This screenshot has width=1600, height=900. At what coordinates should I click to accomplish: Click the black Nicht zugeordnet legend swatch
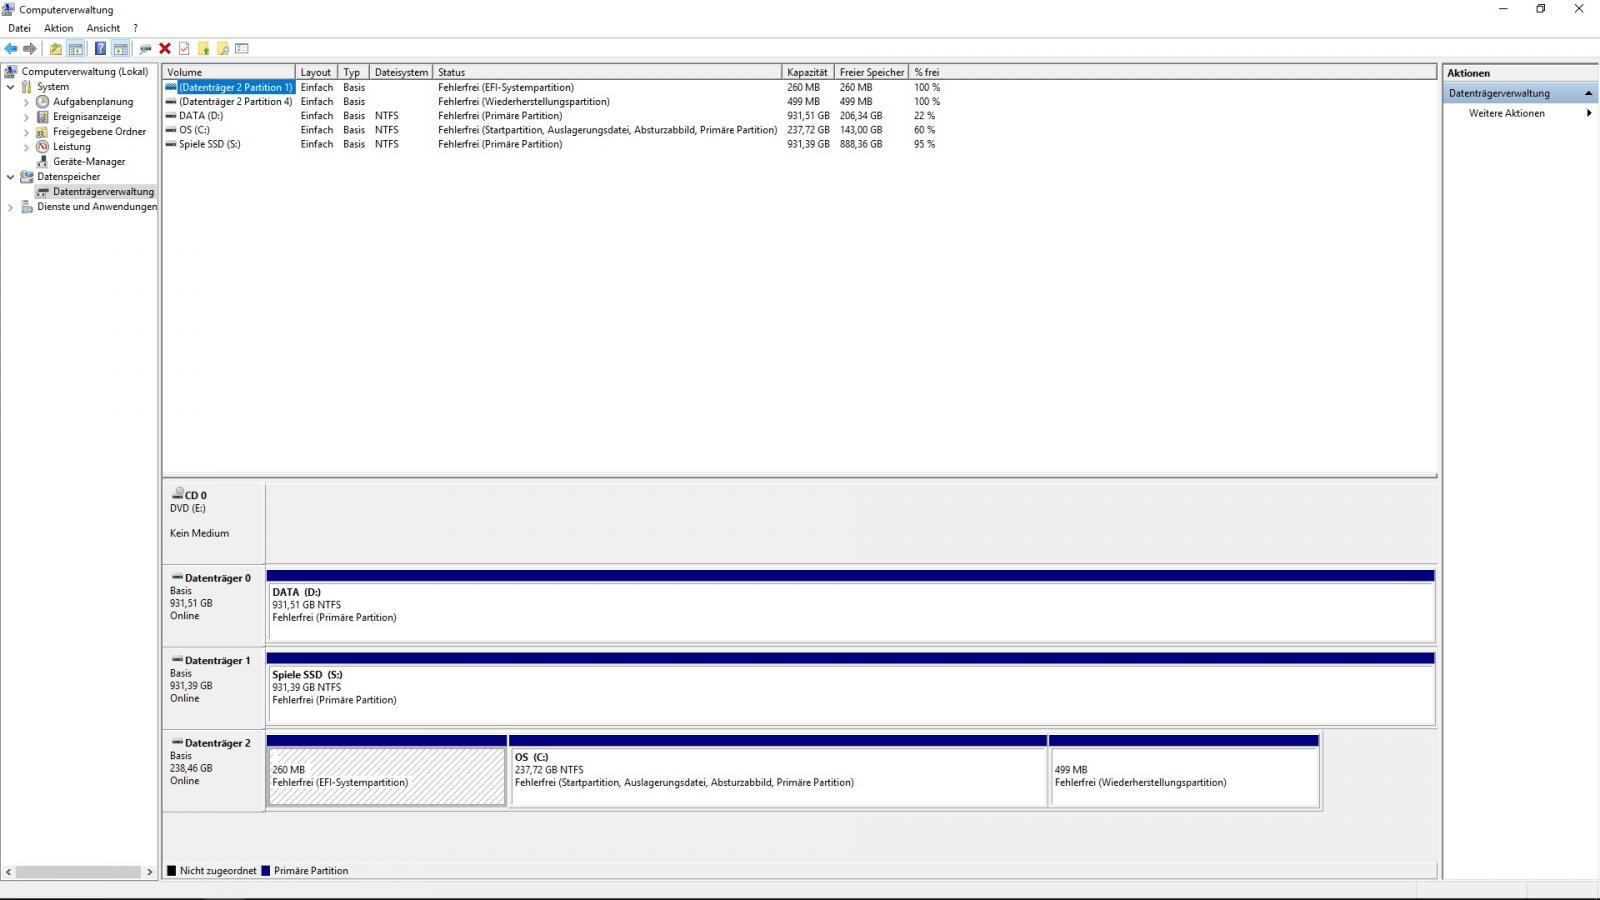click(x=171, y=871)
